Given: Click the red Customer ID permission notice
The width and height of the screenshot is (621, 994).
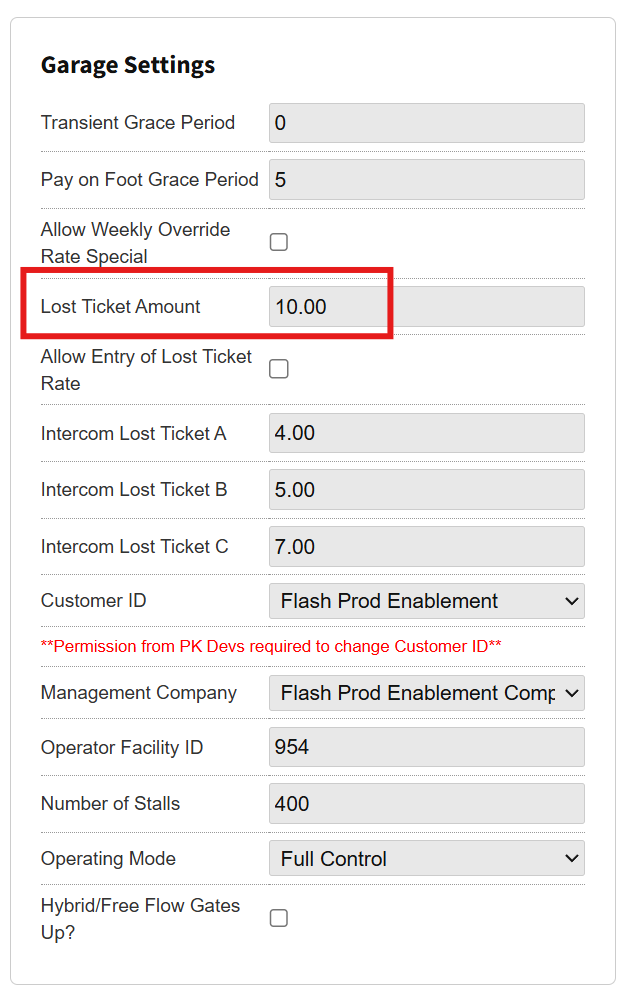Looking at the screenshot, I should tap(271, 646).
